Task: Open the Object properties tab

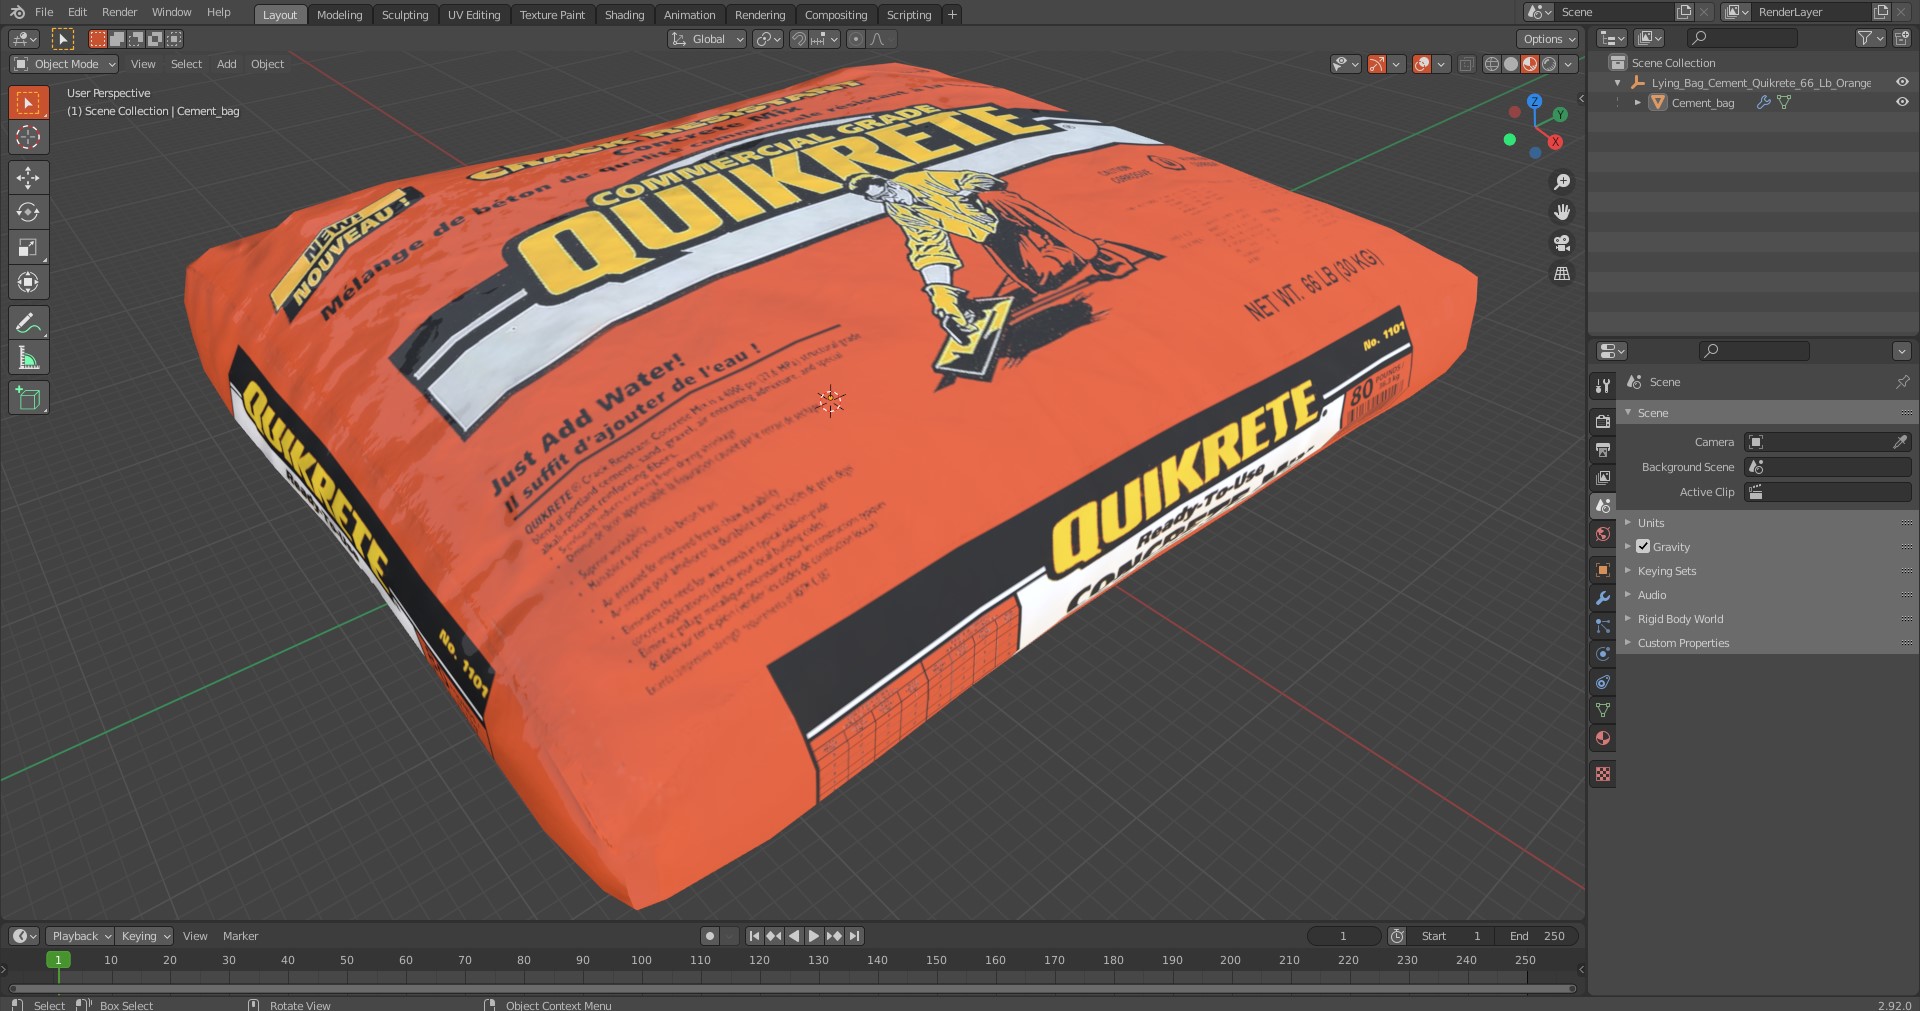Action: point(1603,570)
